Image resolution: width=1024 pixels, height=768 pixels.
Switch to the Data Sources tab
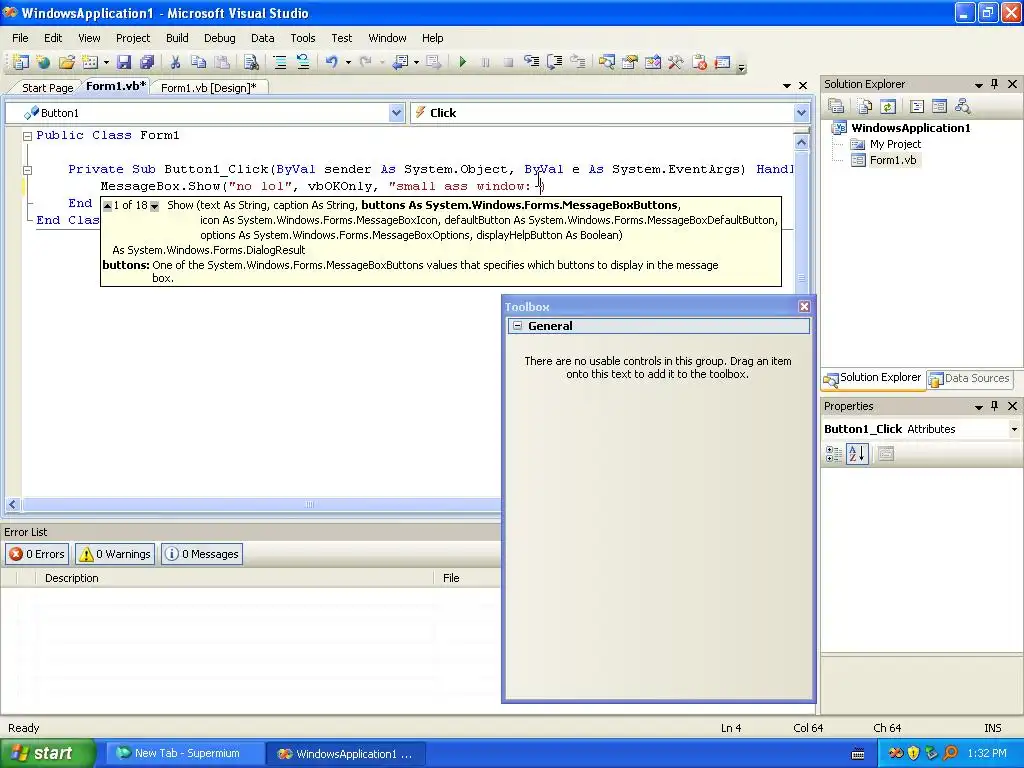coord(970,378)
